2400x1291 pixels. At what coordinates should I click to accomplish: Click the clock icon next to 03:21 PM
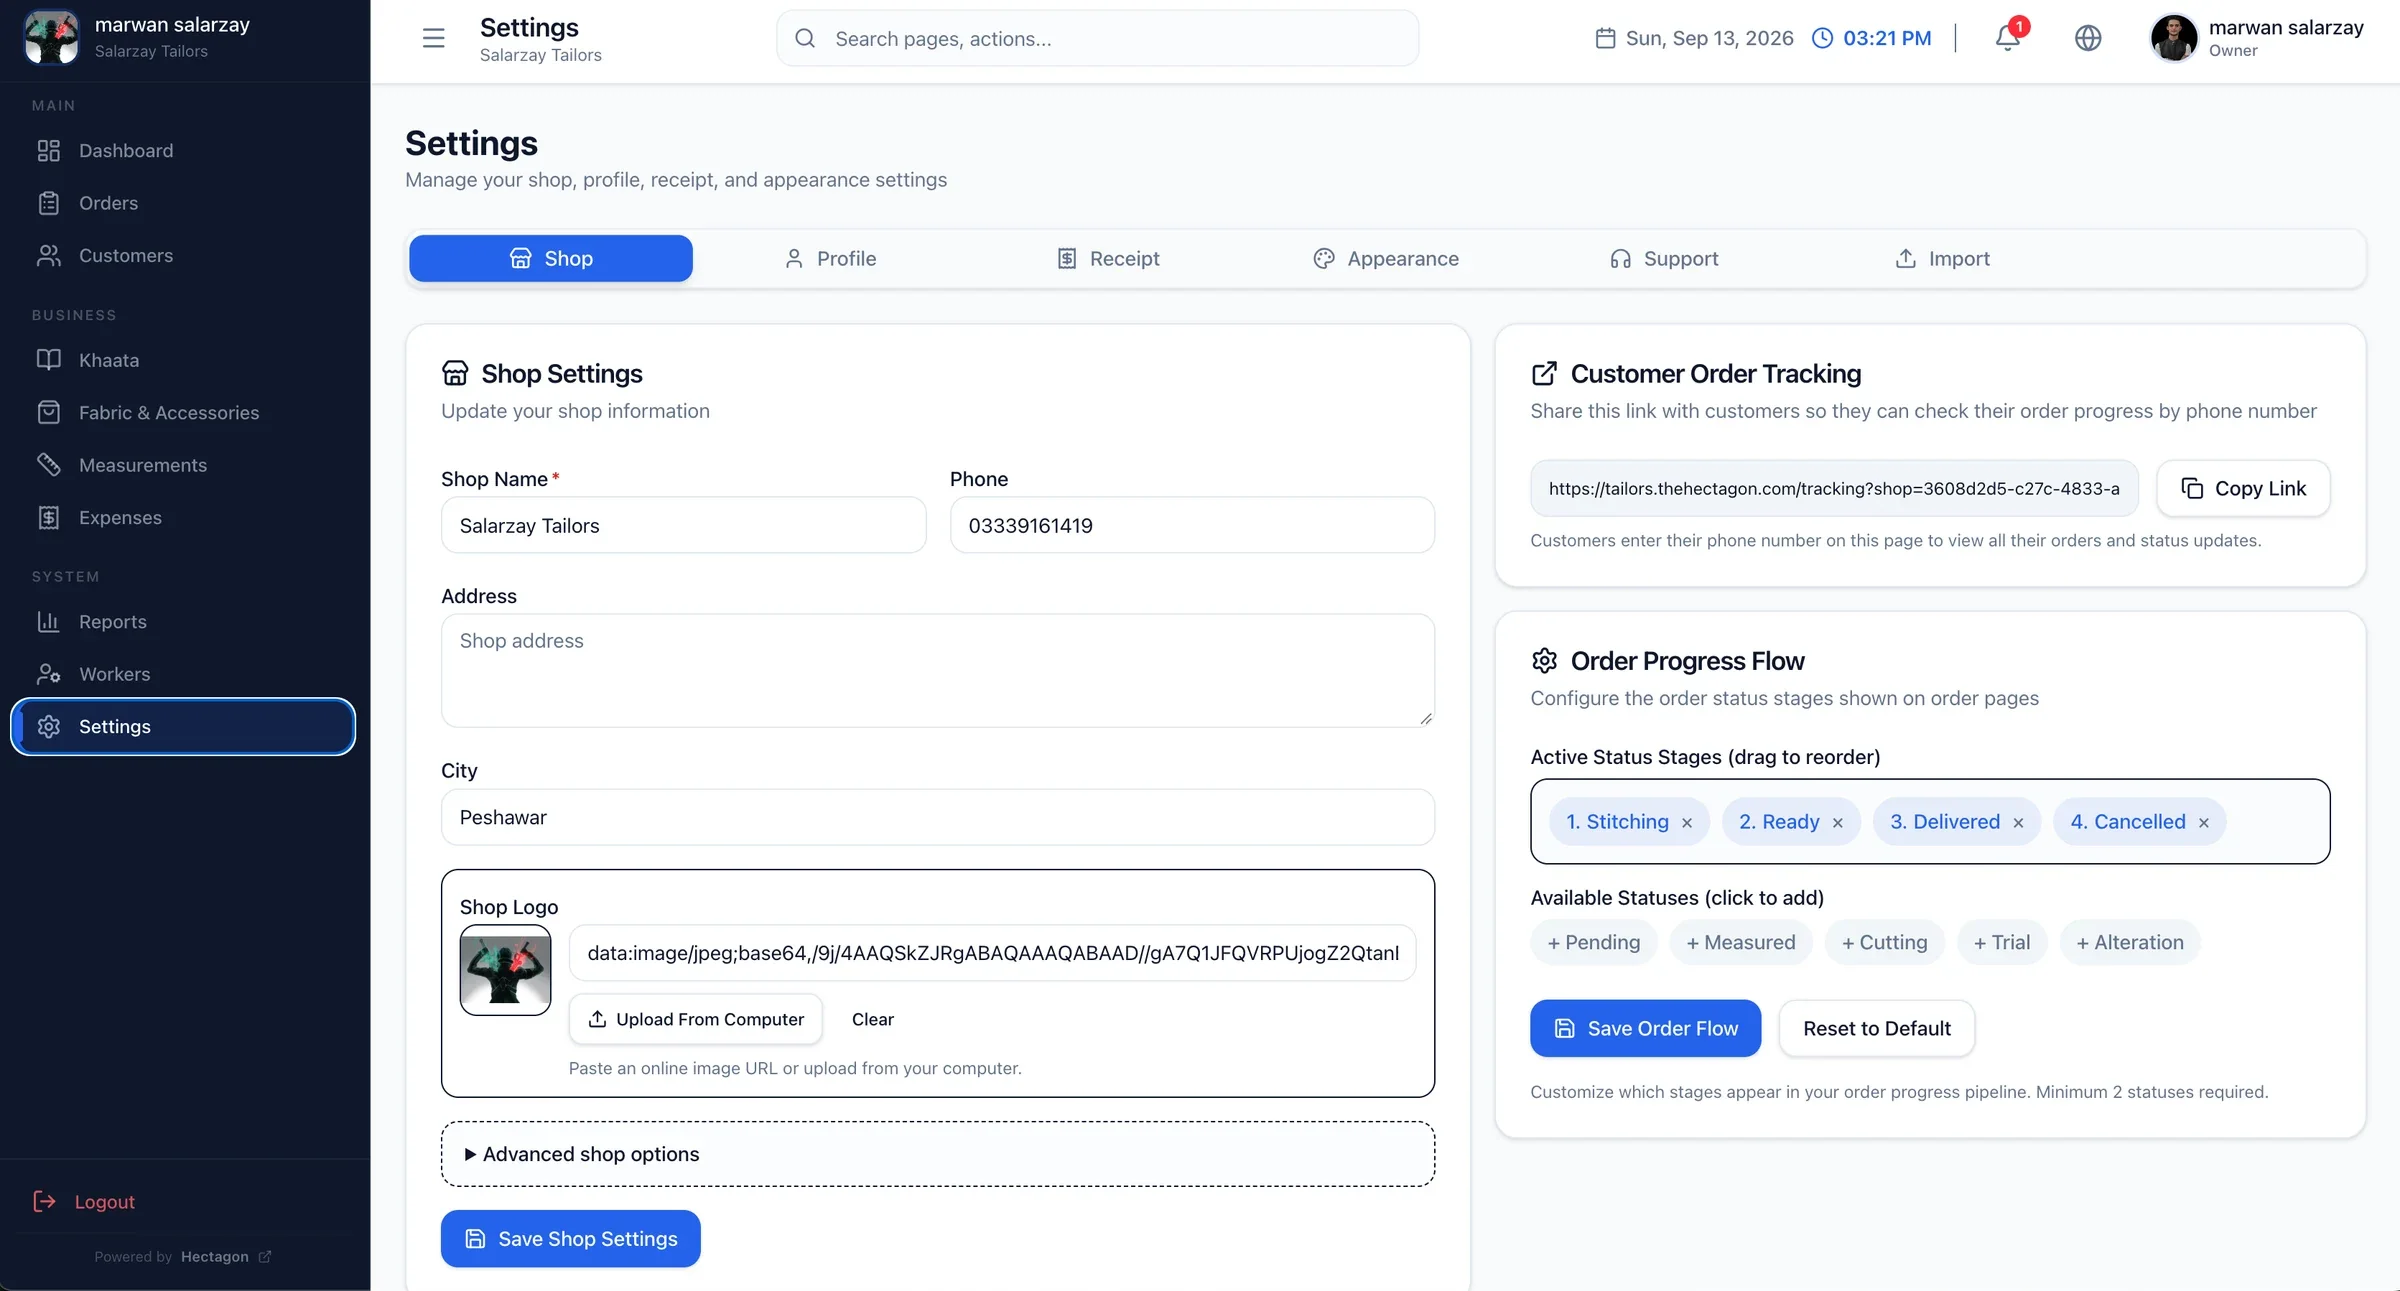point(1823,38)
